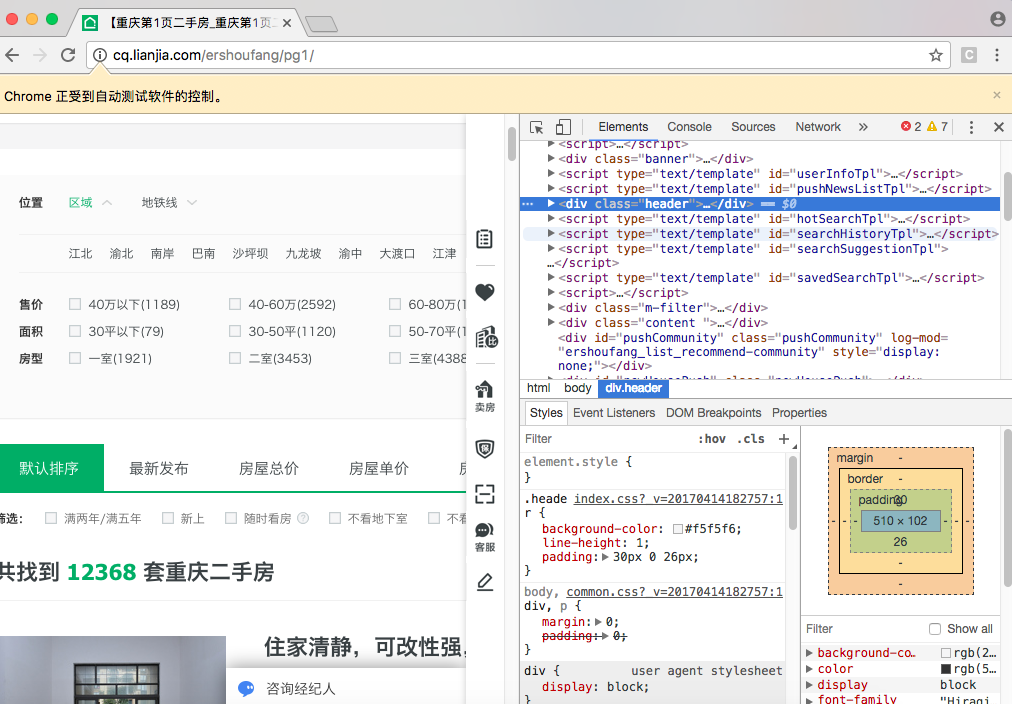
Task: Click the list icon in the page sidebar
Action: [x=485, y=239]
